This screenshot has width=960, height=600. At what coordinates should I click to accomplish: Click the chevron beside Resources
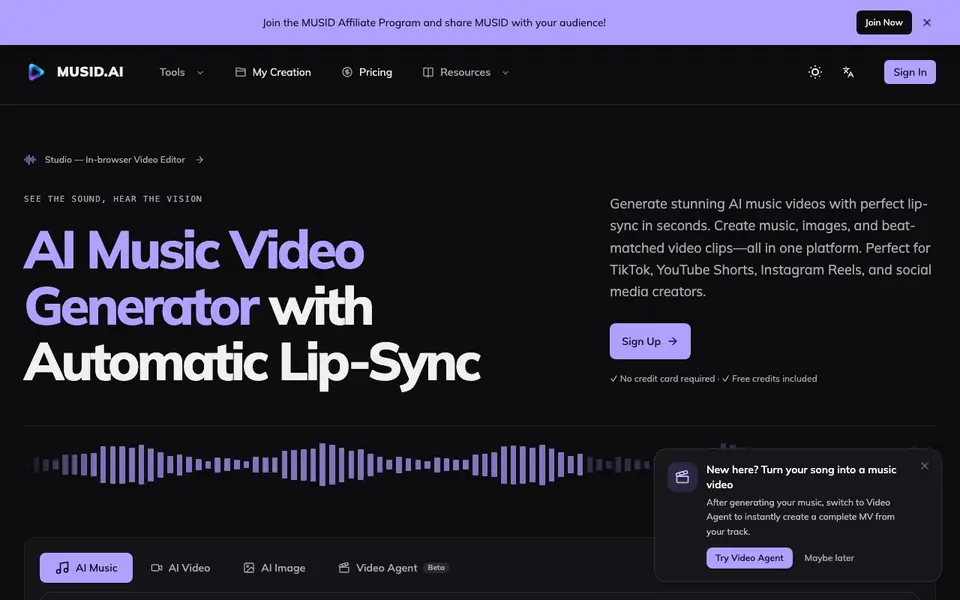click(505, 72)
